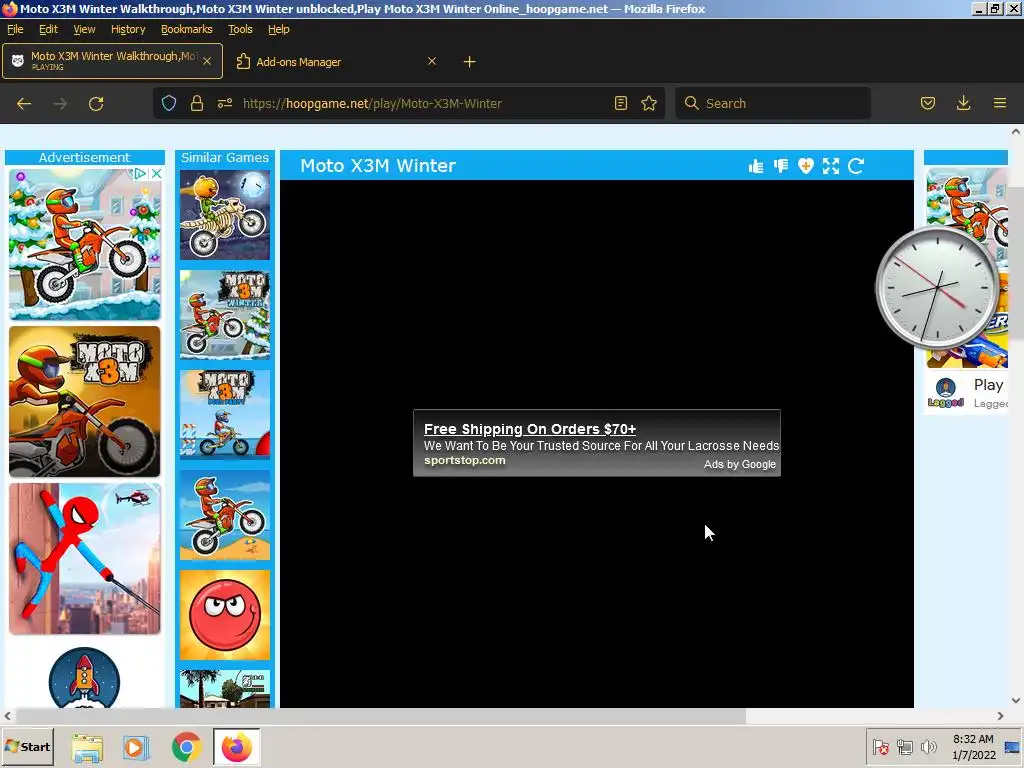The image size is (1024, 768).
Task: Click the thumbs down dislike icon
Action: 781,167
